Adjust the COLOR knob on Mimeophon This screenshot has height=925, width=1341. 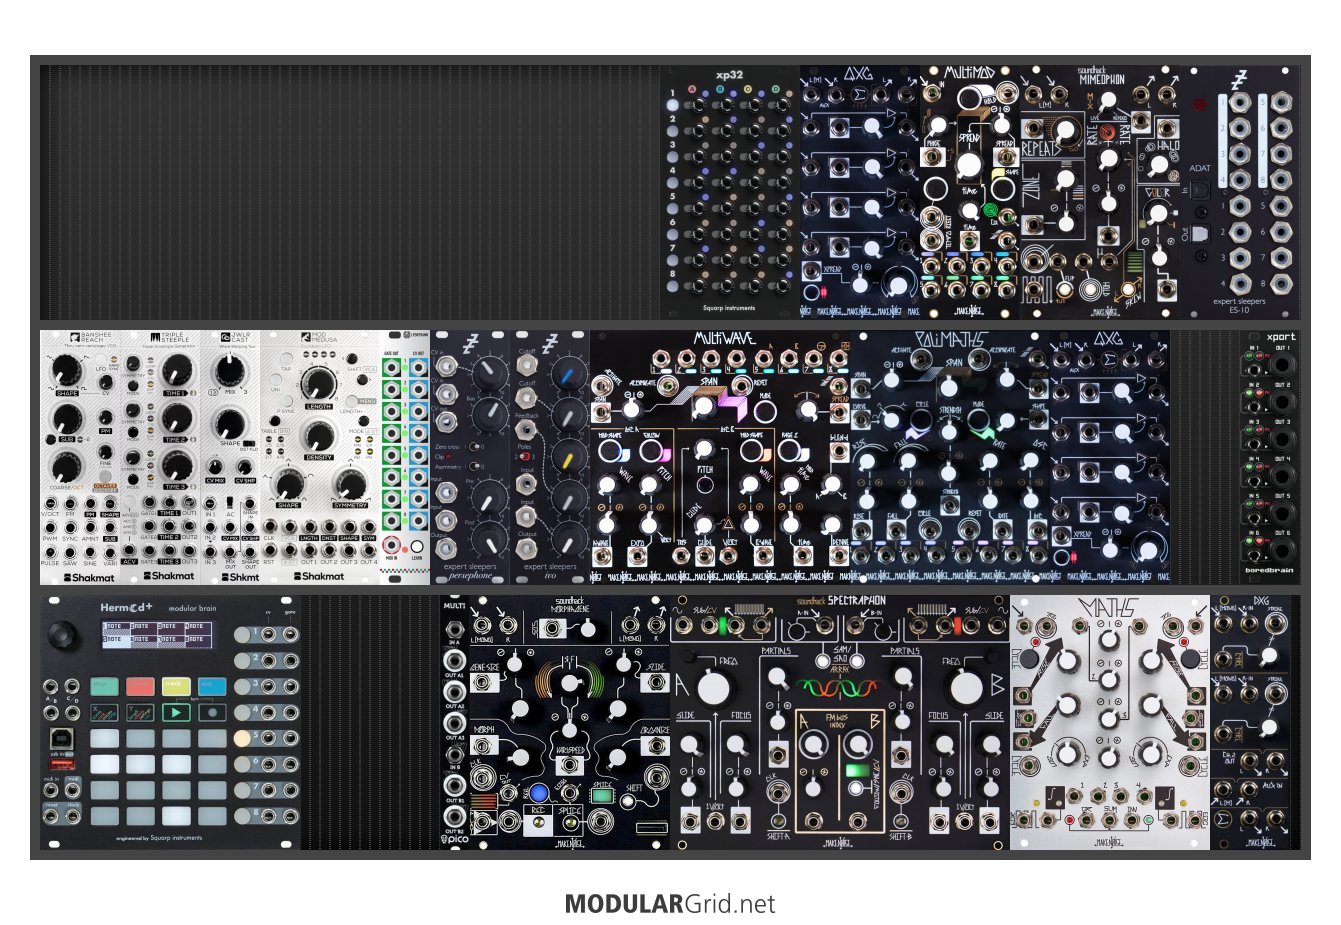[1157, 213]
